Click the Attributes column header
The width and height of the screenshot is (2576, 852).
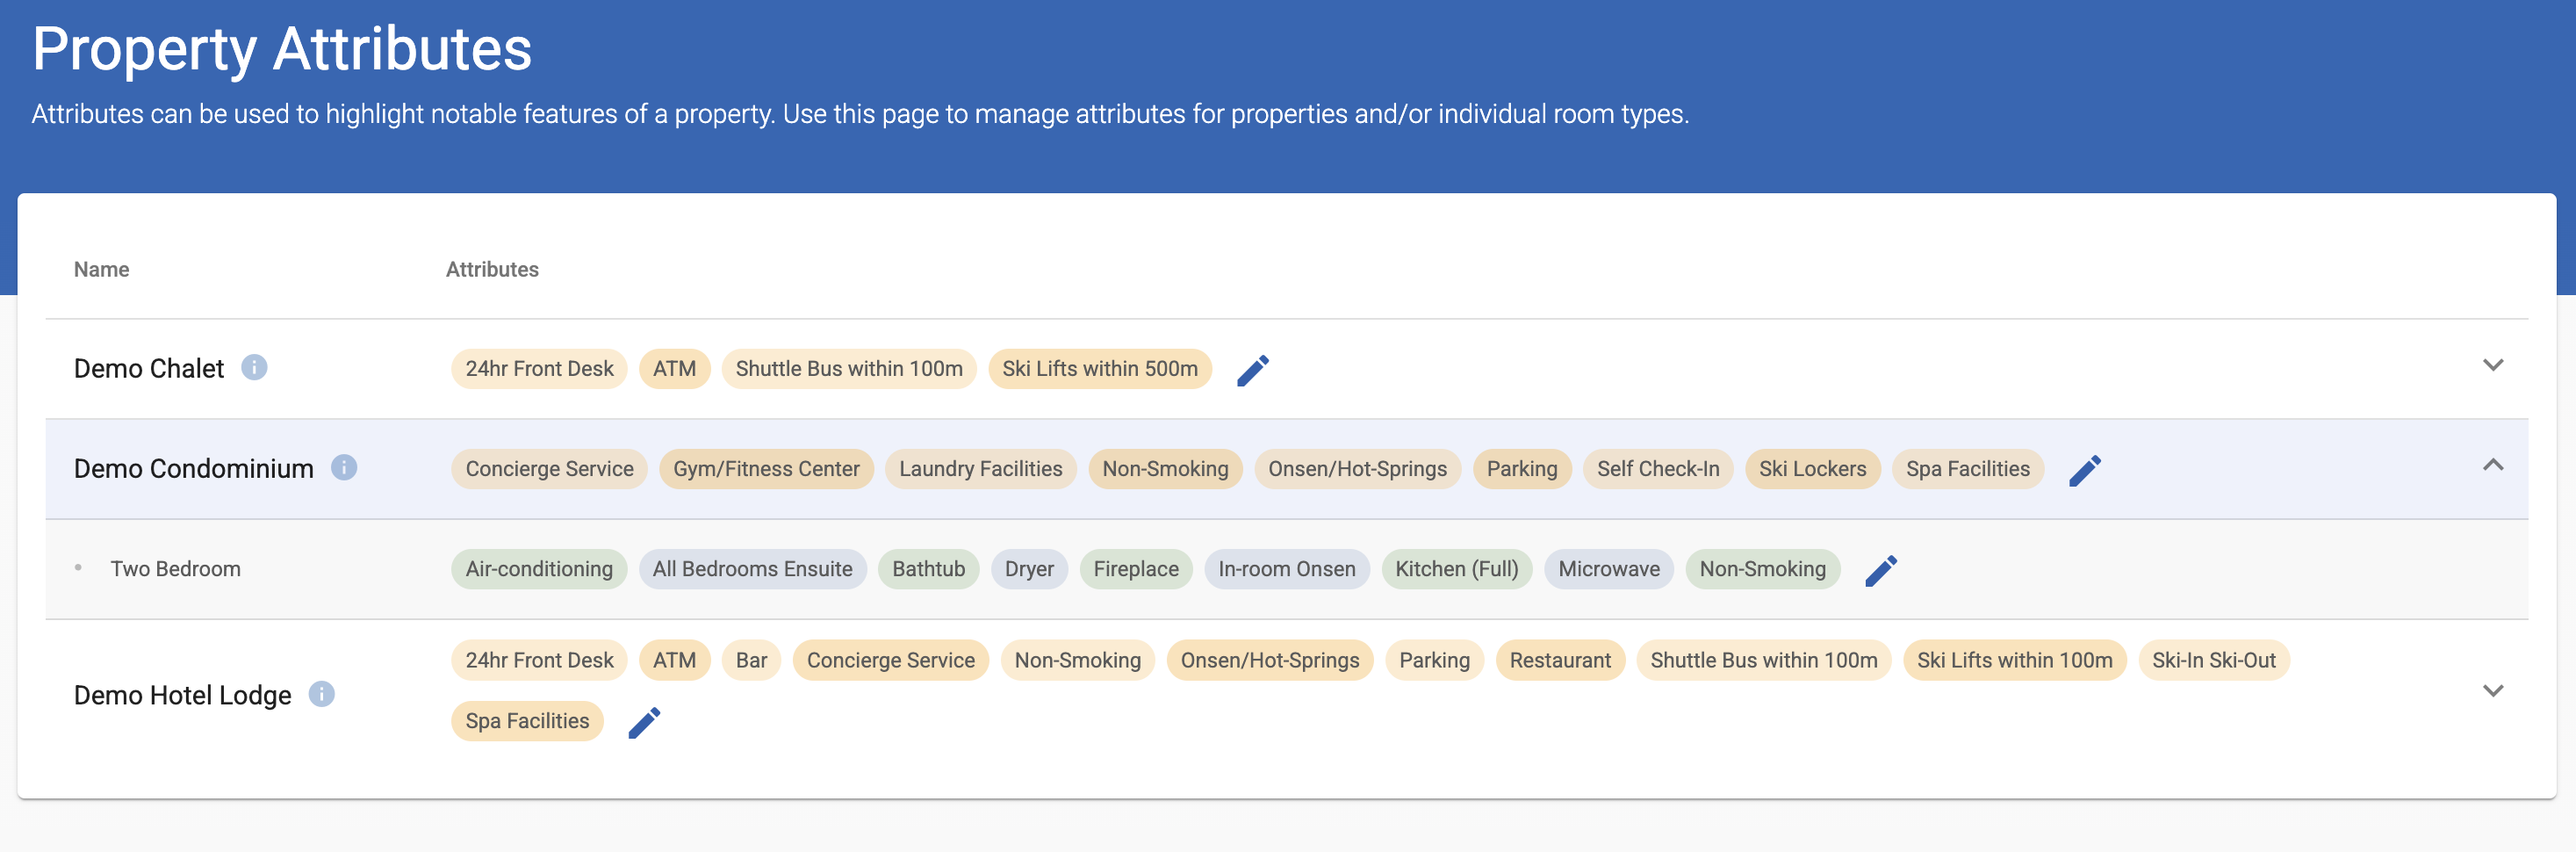click(x=492, y=269)
